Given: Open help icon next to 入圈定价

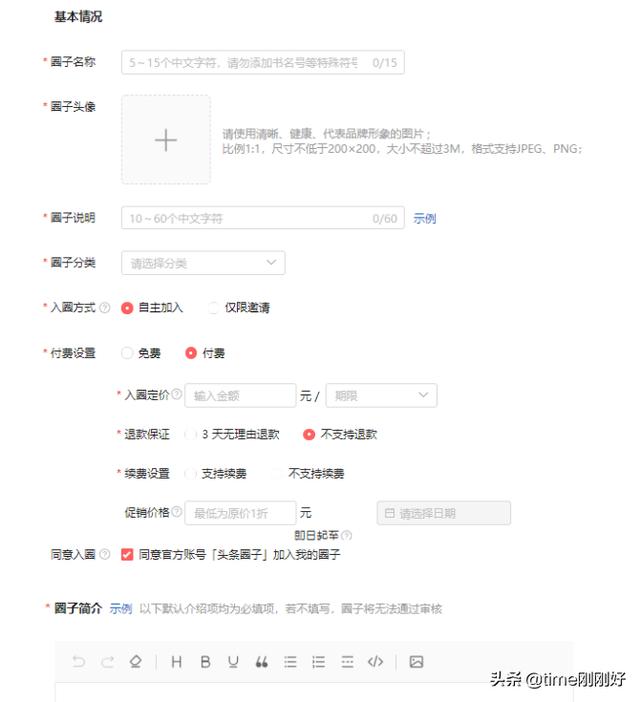Looking at the screenshot, I should click(177, 394).
